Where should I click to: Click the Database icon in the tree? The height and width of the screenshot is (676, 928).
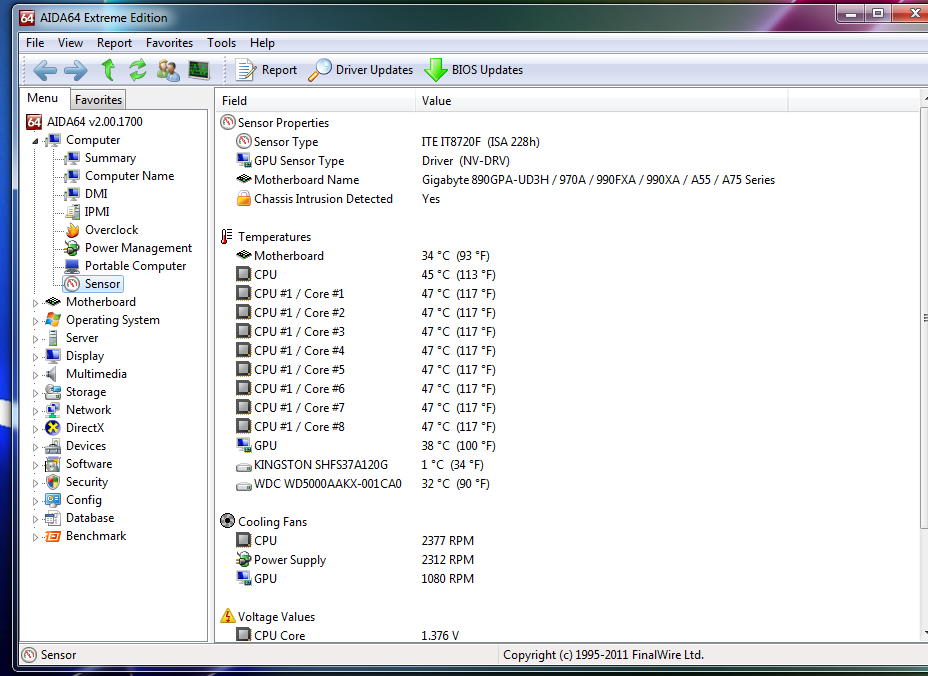click(53, 518)
